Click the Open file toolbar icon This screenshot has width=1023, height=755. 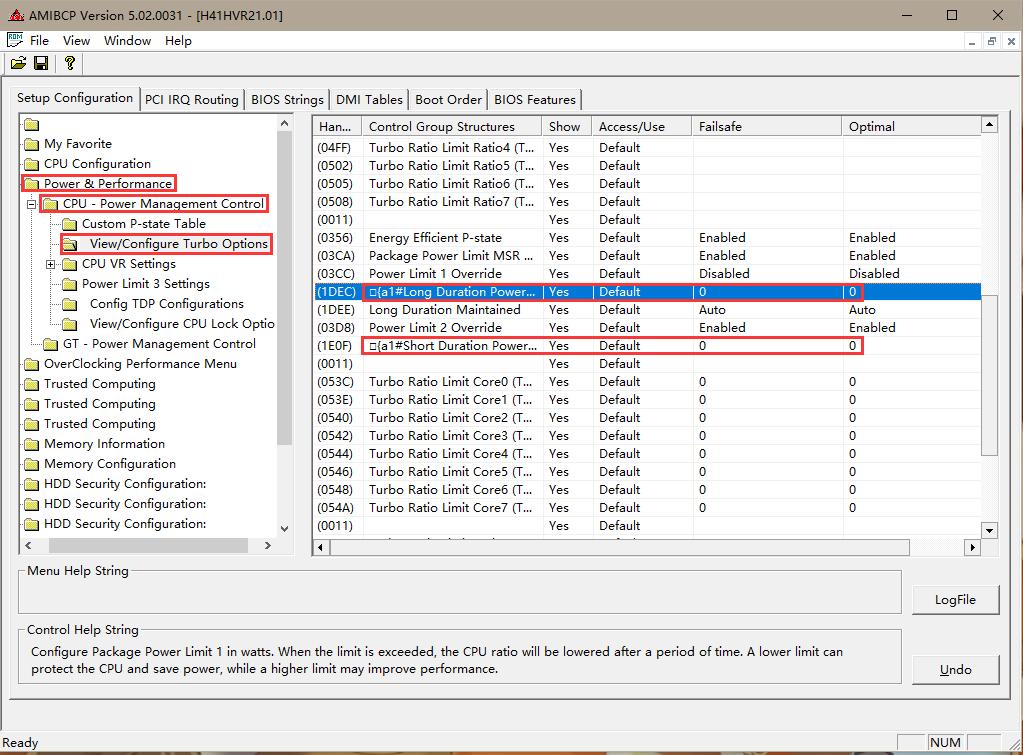point(18,63)
